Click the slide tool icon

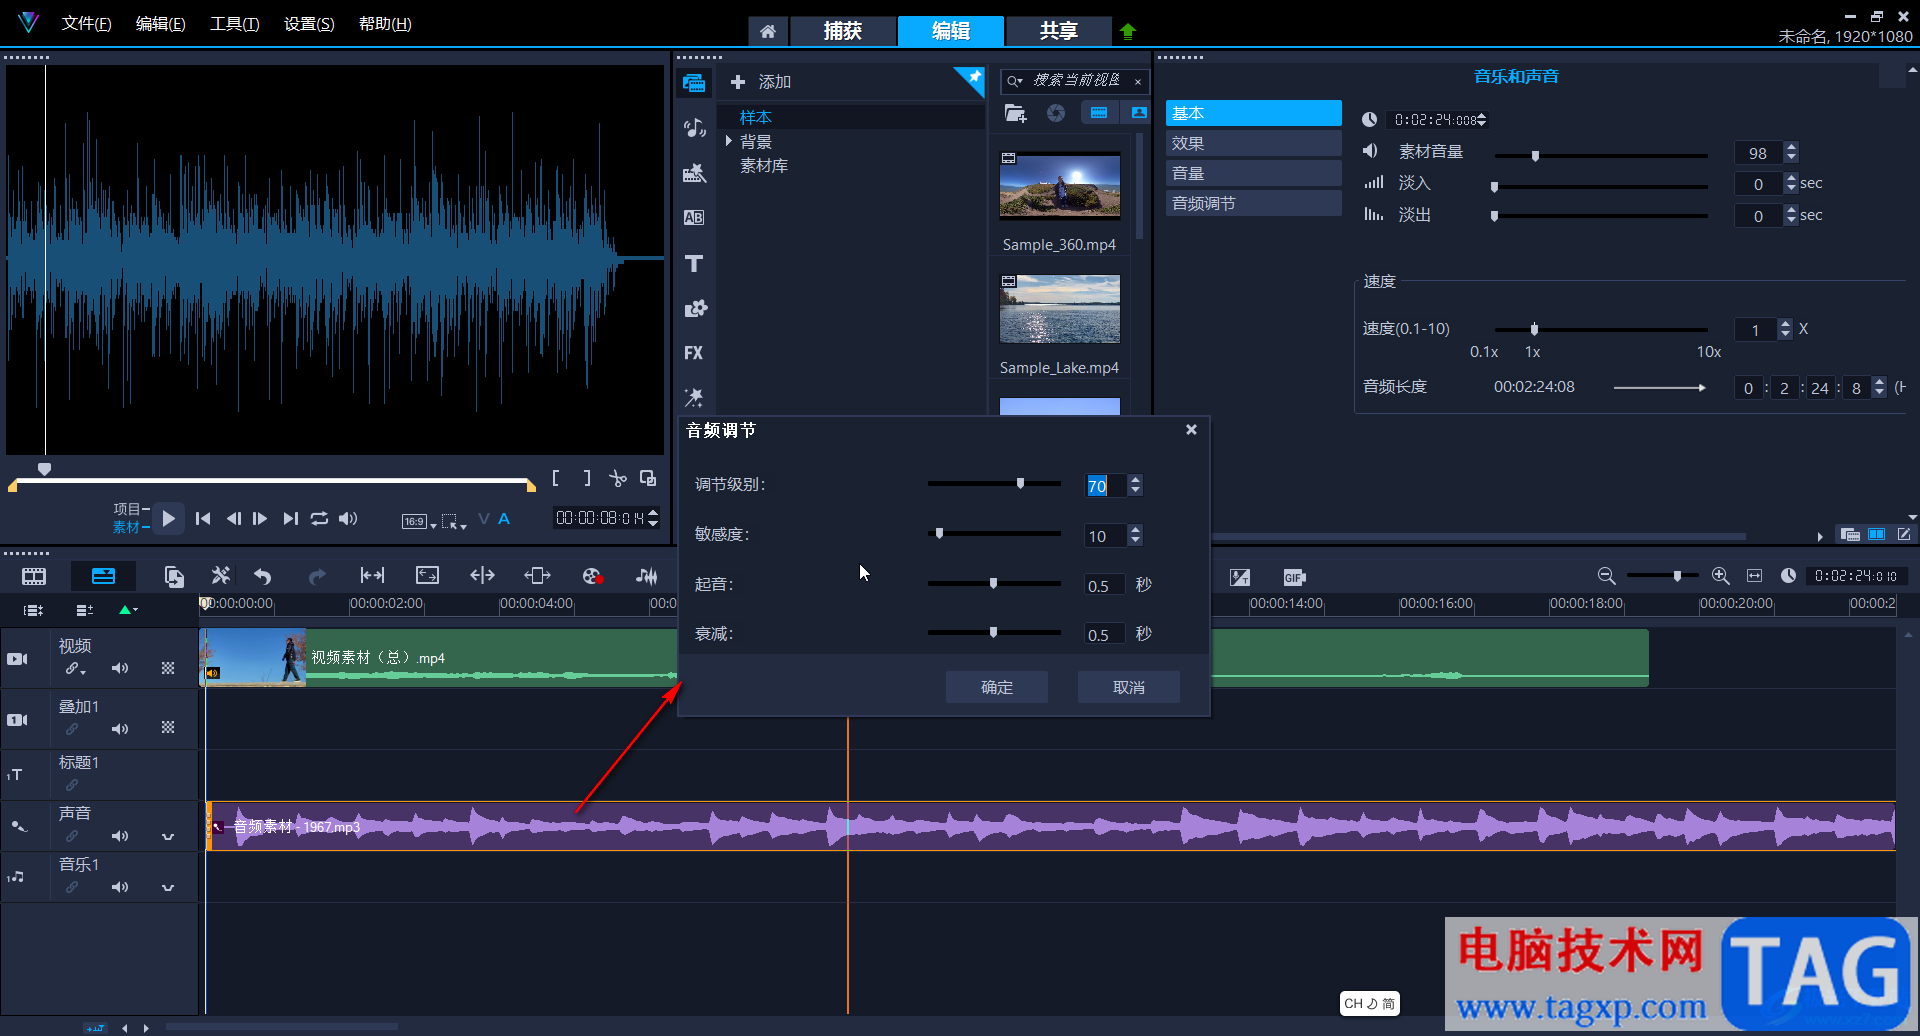click(537, 575)
